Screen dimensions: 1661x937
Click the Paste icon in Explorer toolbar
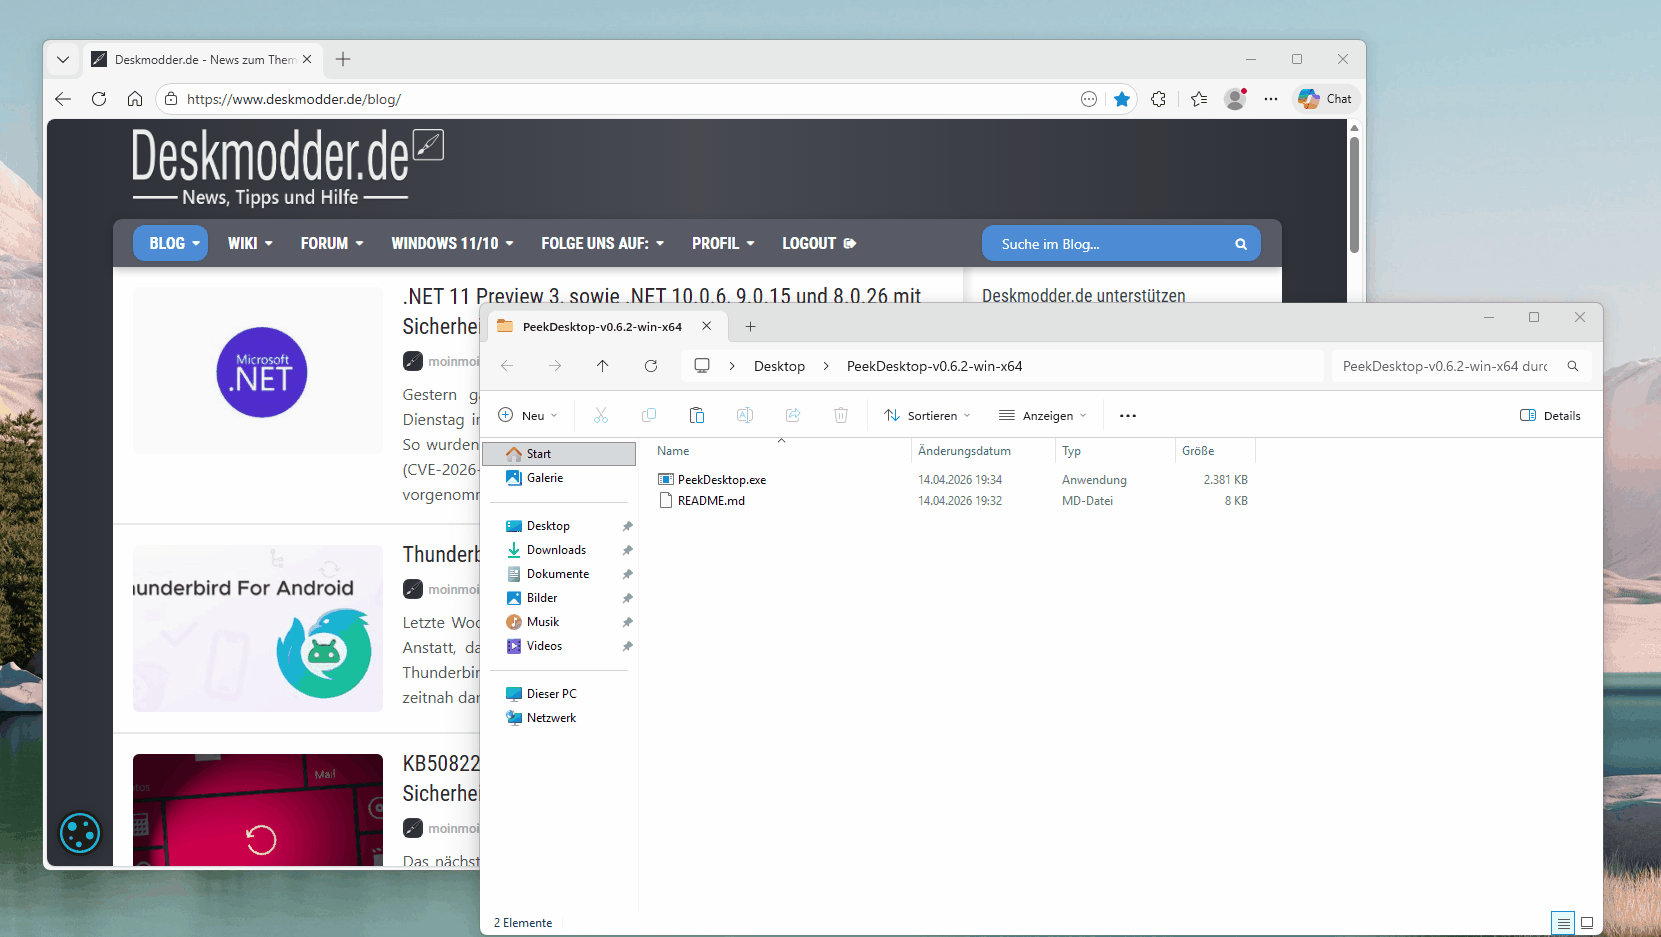click(x=697, y=415)
